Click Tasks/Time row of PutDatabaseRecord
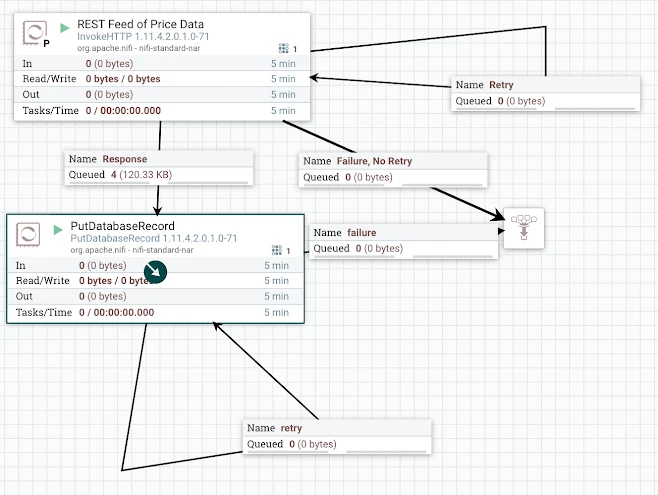Image resolution: width=658 pixels, height=495 pixels. coord(155,313)
